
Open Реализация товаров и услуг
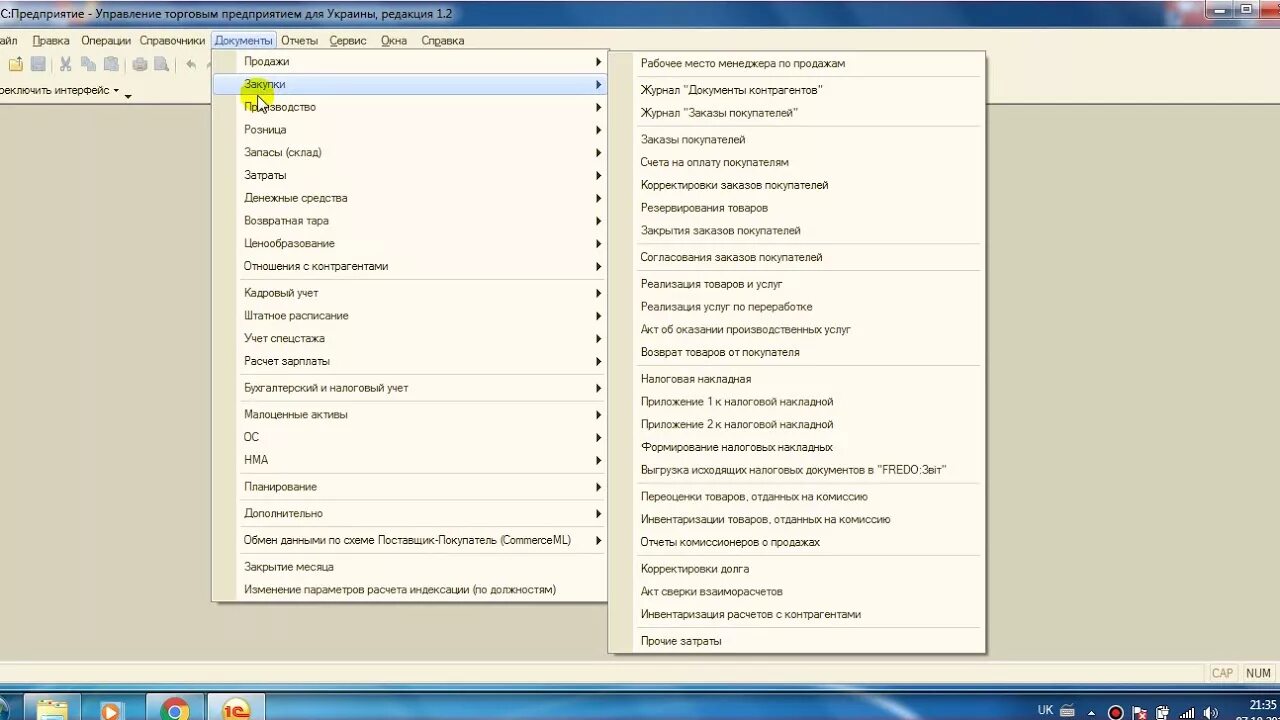coord(797,285)
